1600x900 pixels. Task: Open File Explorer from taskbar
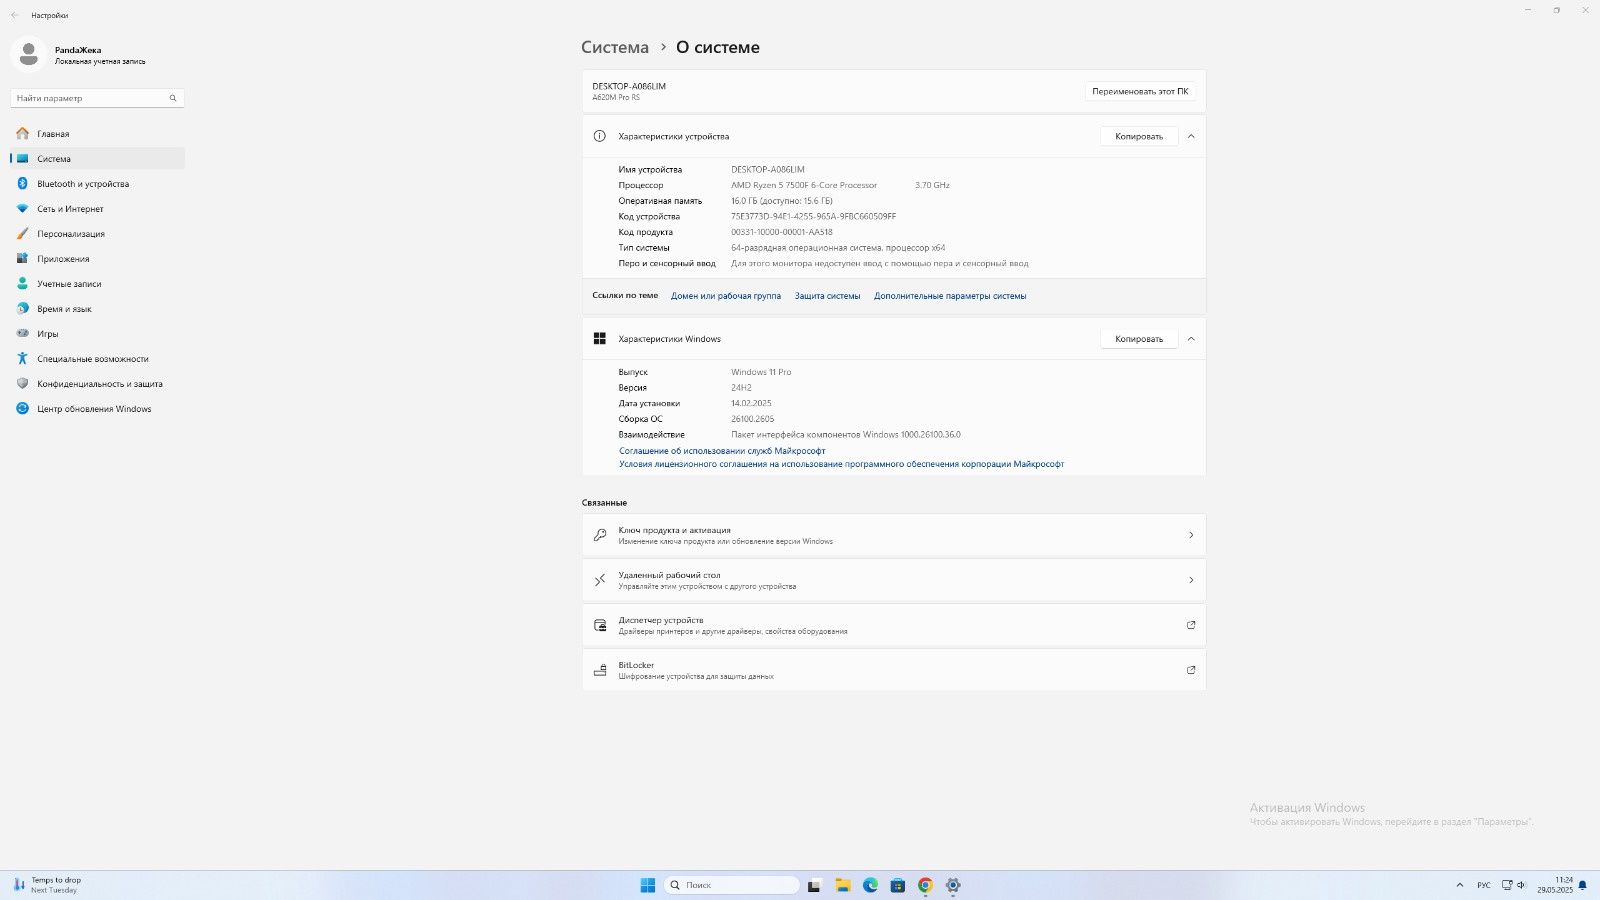[x=843, y=885]
